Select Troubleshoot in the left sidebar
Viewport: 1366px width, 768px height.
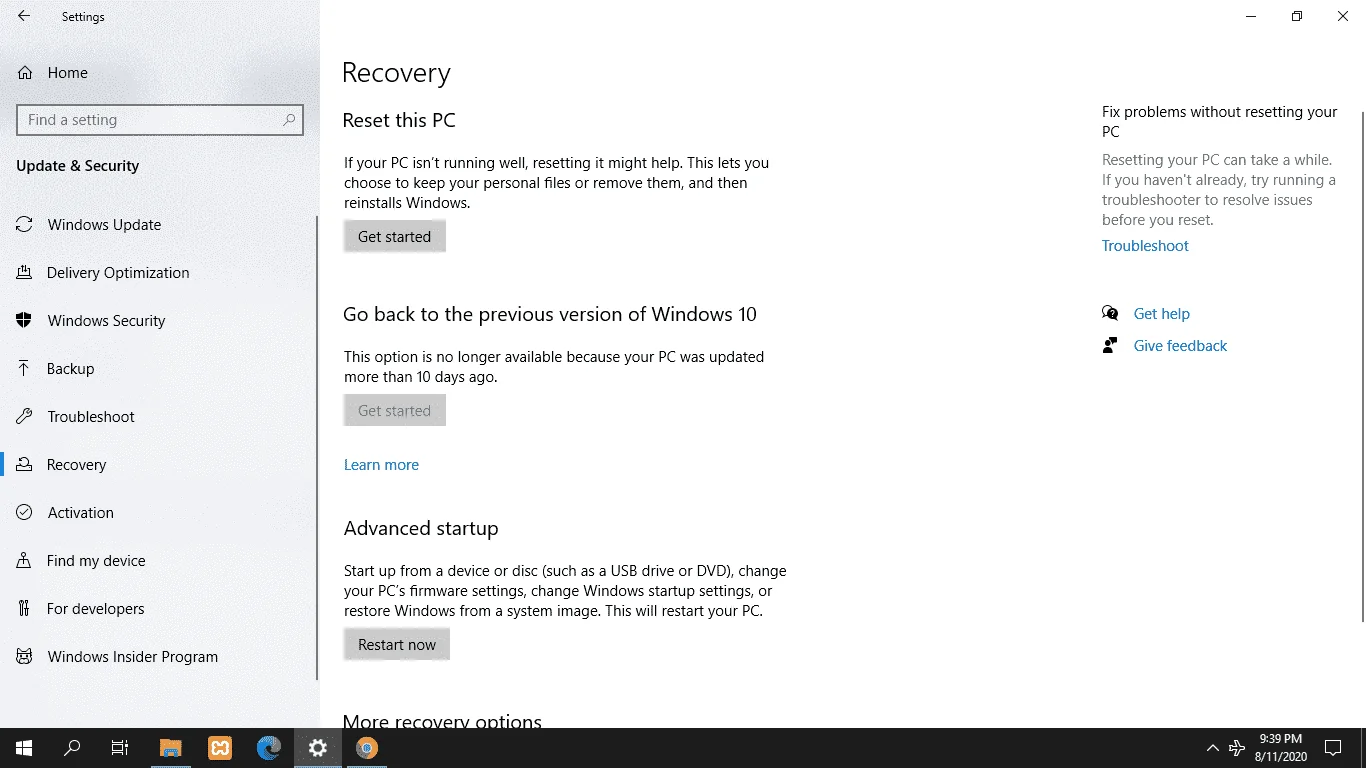[158, 417]
